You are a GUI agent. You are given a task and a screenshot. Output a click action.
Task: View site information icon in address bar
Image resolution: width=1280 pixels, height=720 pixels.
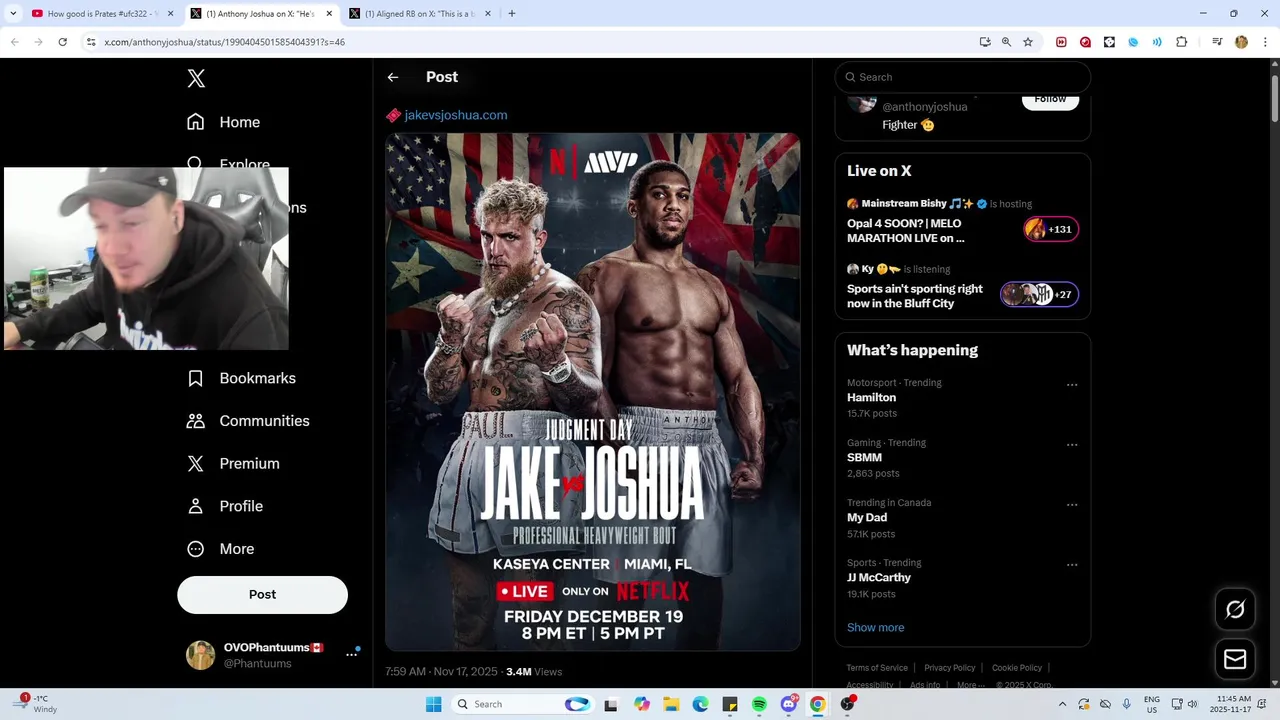click(91, 42)
